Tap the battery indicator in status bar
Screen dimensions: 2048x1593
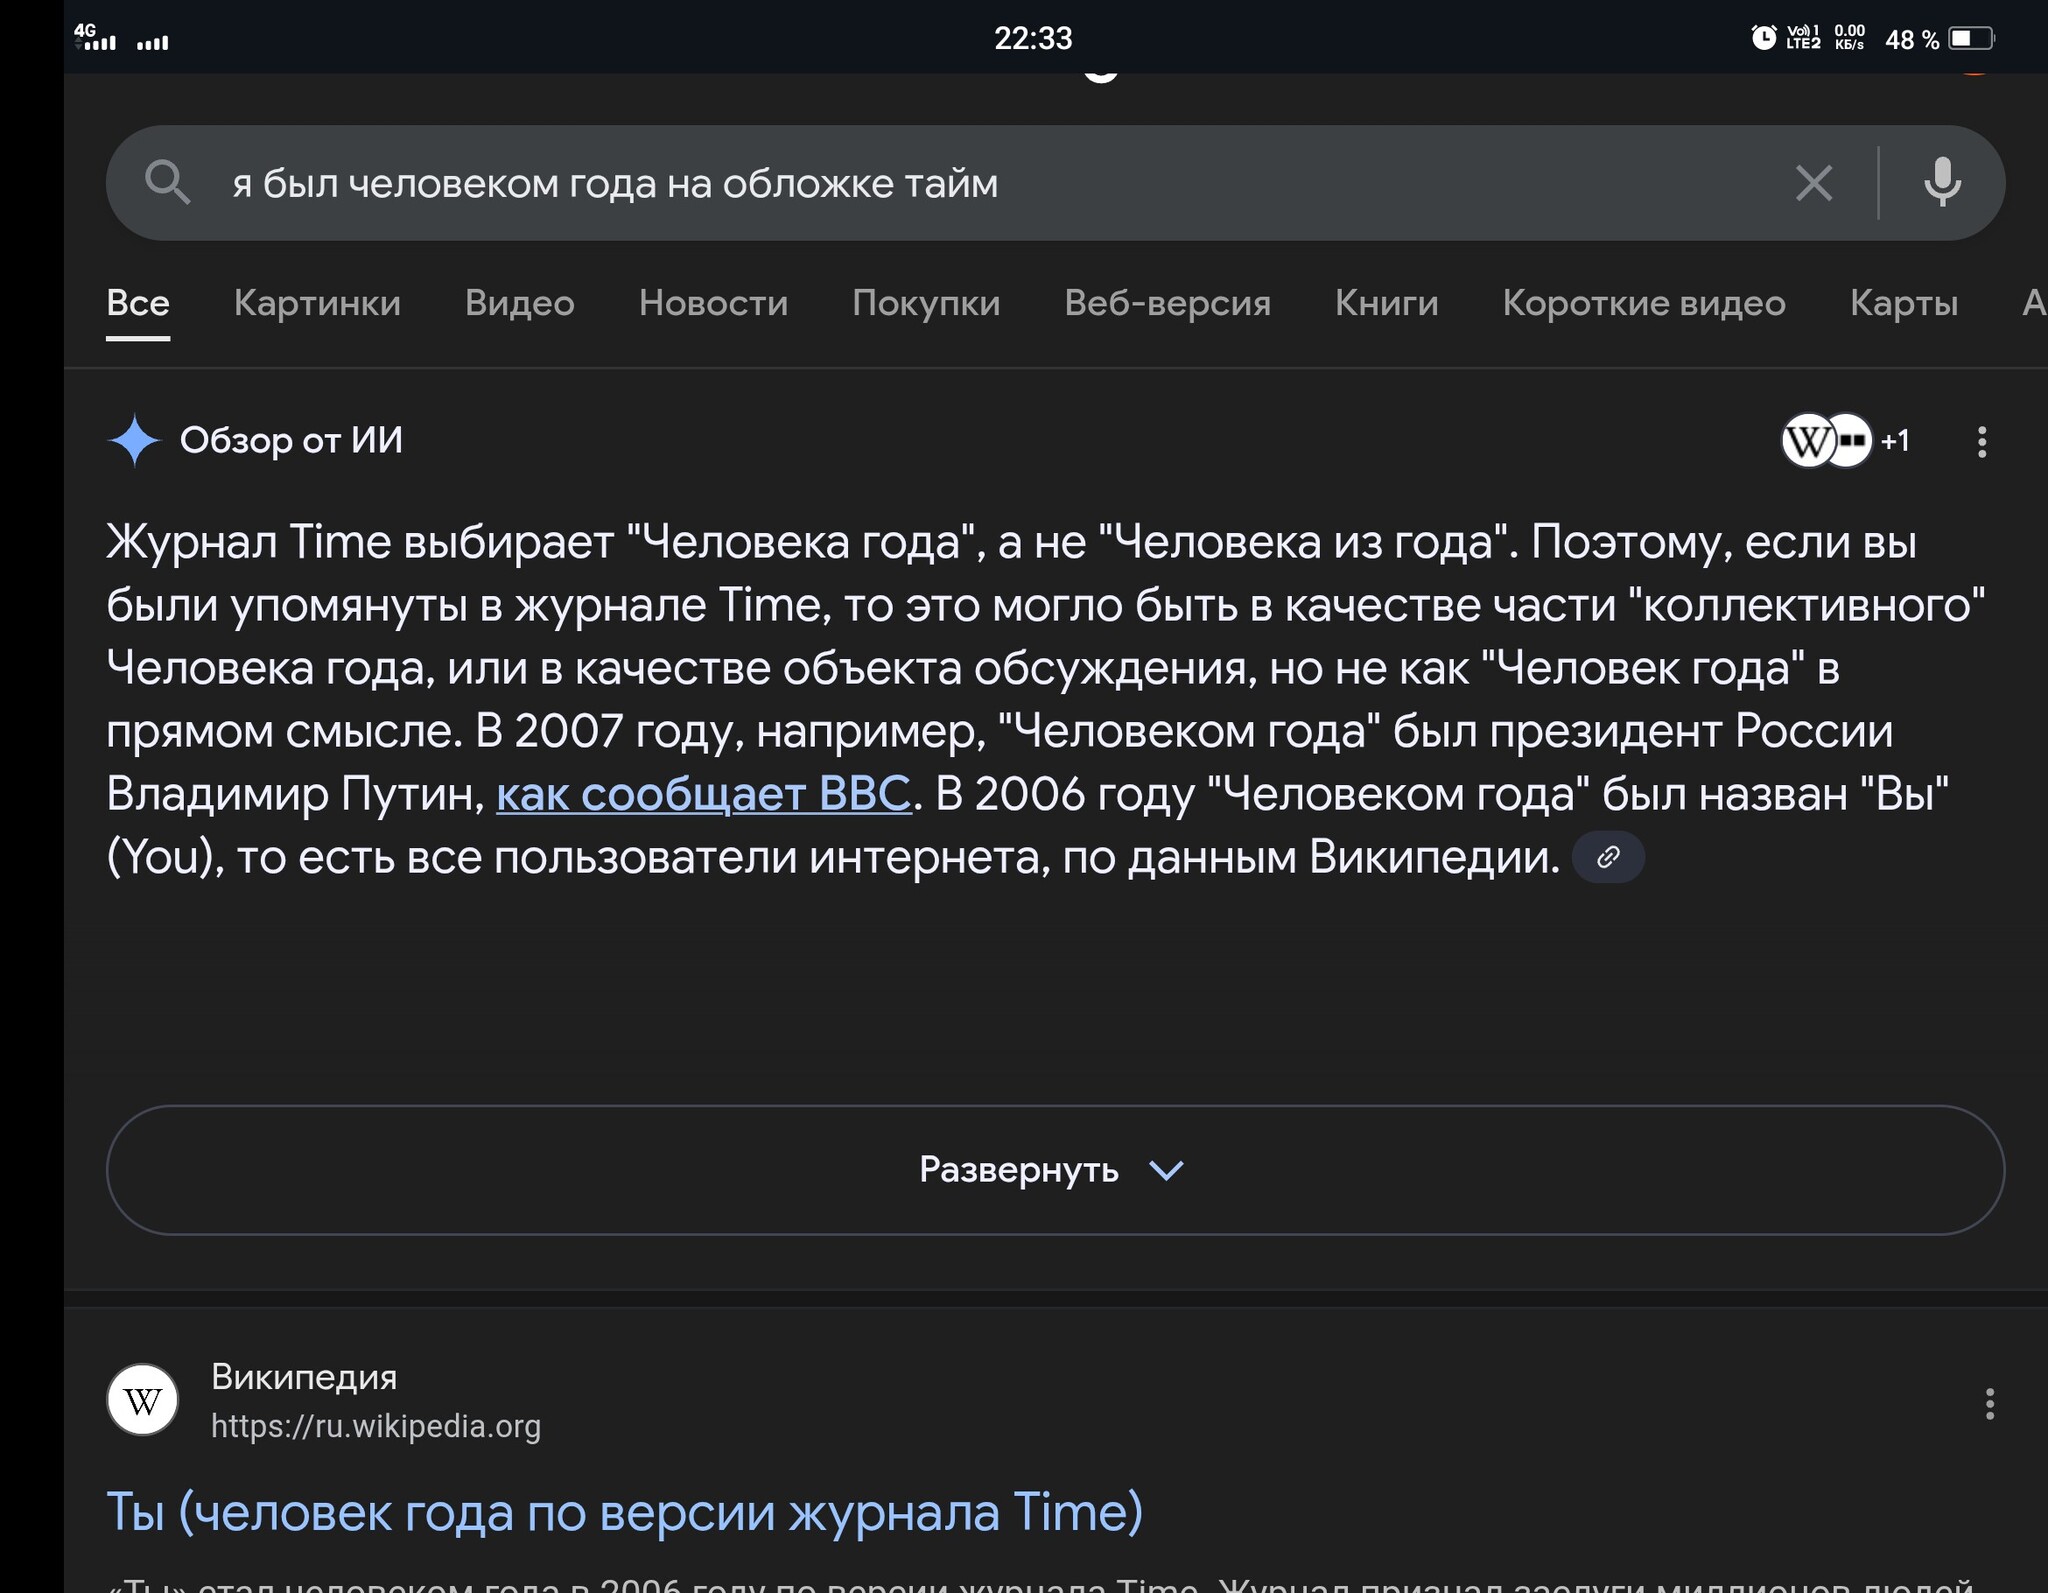click(1971, 38)
